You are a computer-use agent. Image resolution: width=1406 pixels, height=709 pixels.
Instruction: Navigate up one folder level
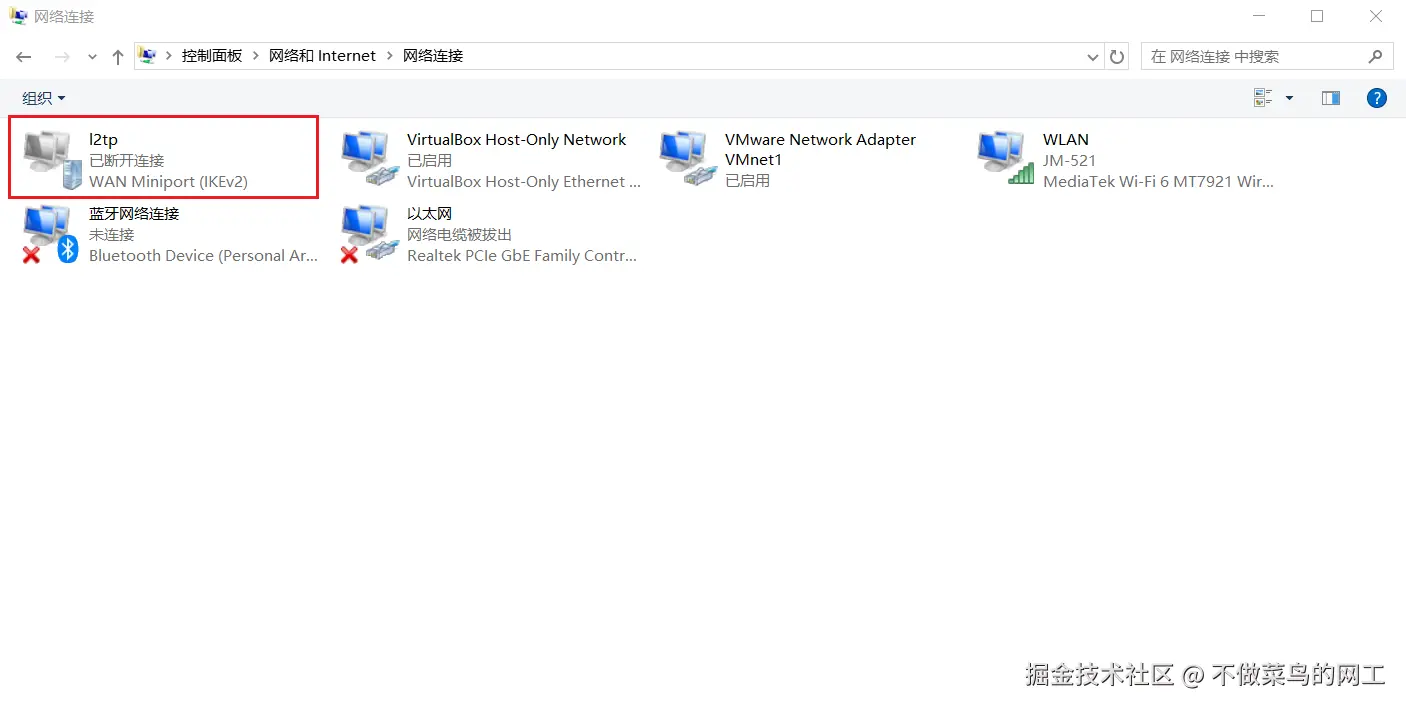(x=117, y=57)
